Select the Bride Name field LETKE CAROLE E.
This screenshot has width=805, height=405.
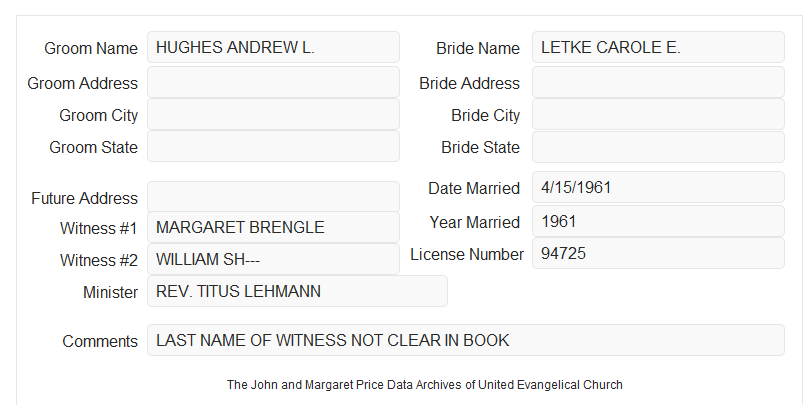point(658,47)
